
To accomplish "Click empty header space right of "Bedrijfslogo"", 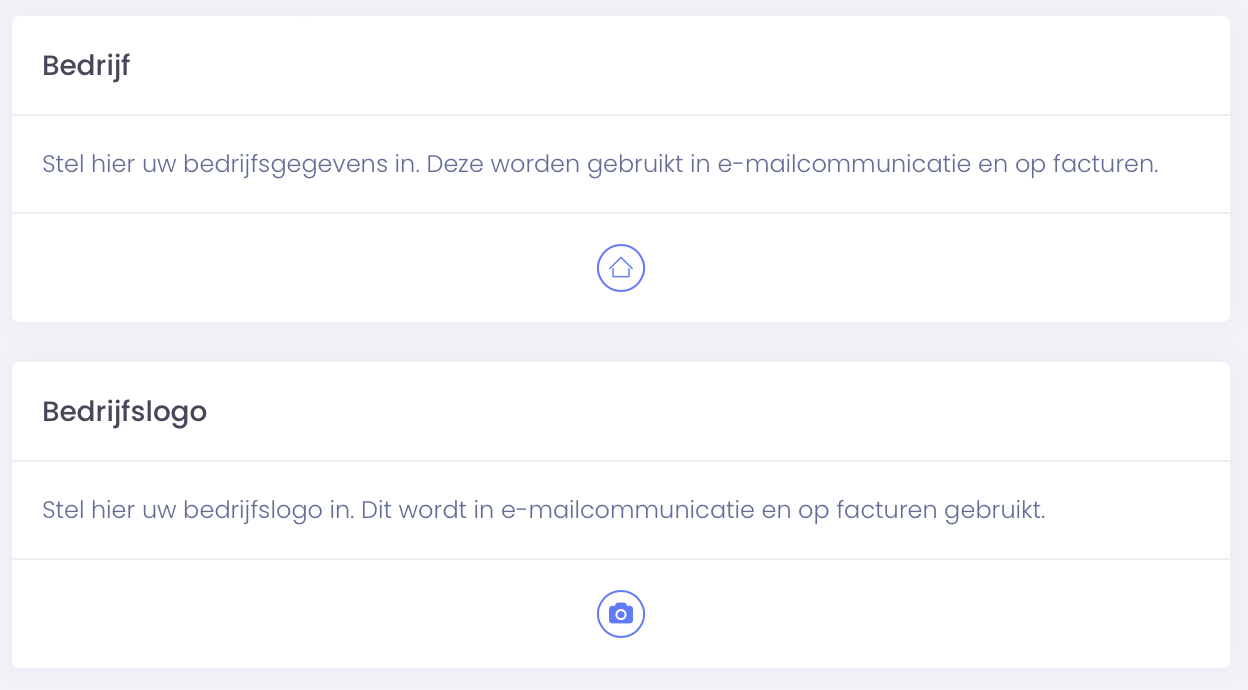I will (x=700, y=412).
